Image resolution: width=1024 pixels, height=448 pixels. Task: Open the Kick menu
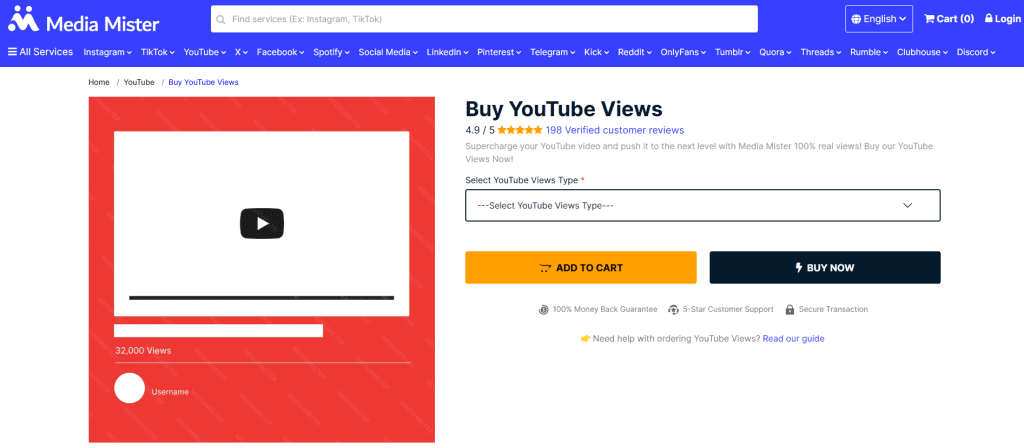point(597,52)
